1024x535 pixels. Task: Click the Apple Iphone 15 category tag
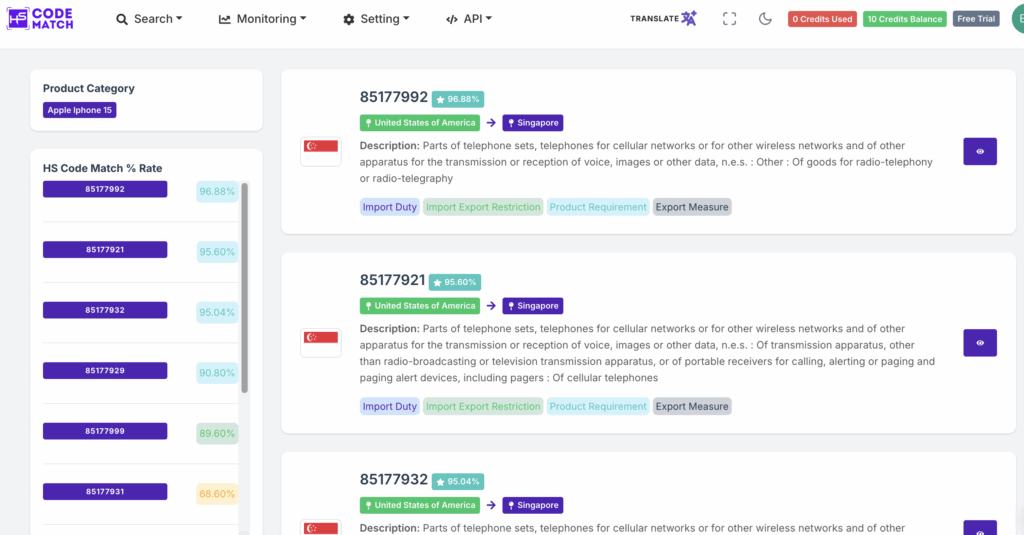click(79, 110)
